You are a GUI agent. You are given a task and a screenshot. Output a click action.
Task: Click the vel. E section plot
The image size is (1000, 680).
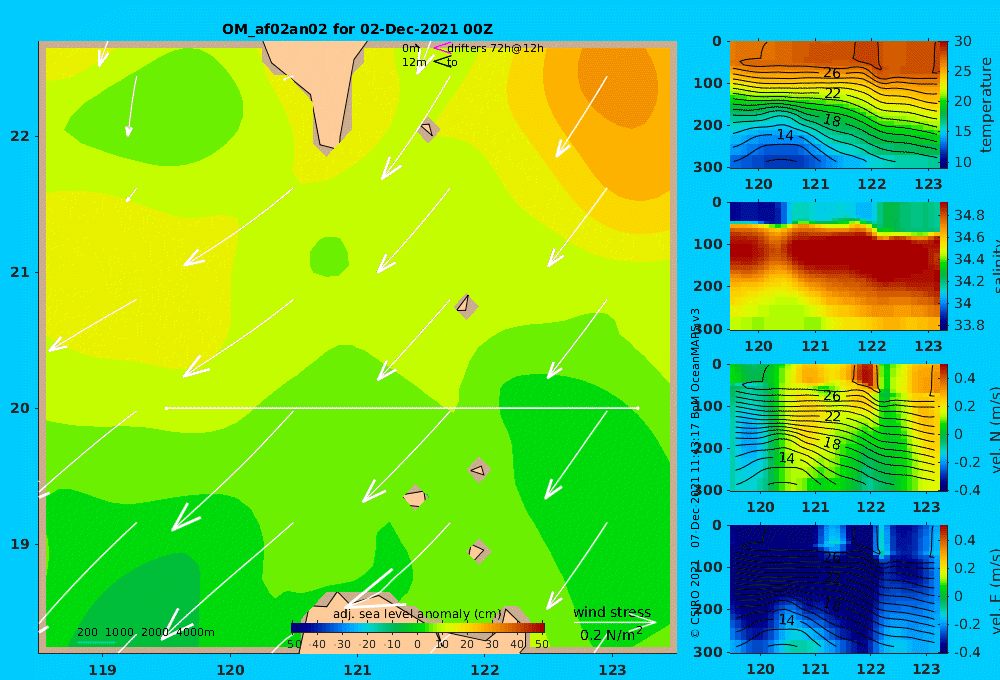click(x=834, y=589)
